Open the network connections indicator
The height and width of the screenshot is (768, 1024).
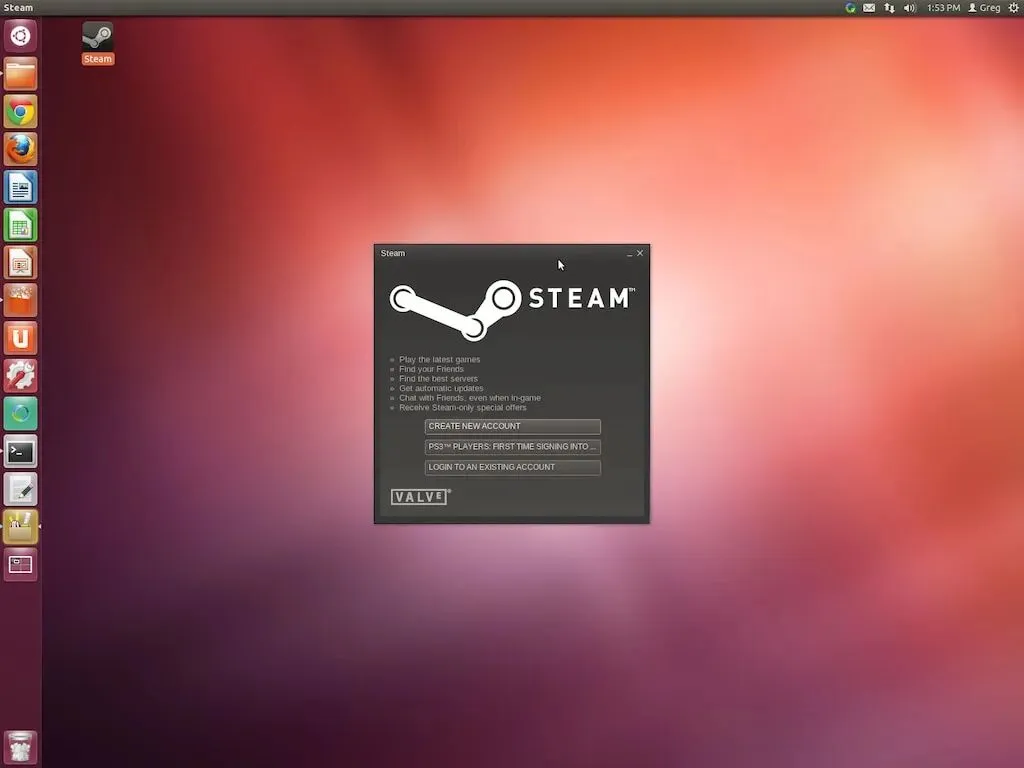(x=889, y=8)
